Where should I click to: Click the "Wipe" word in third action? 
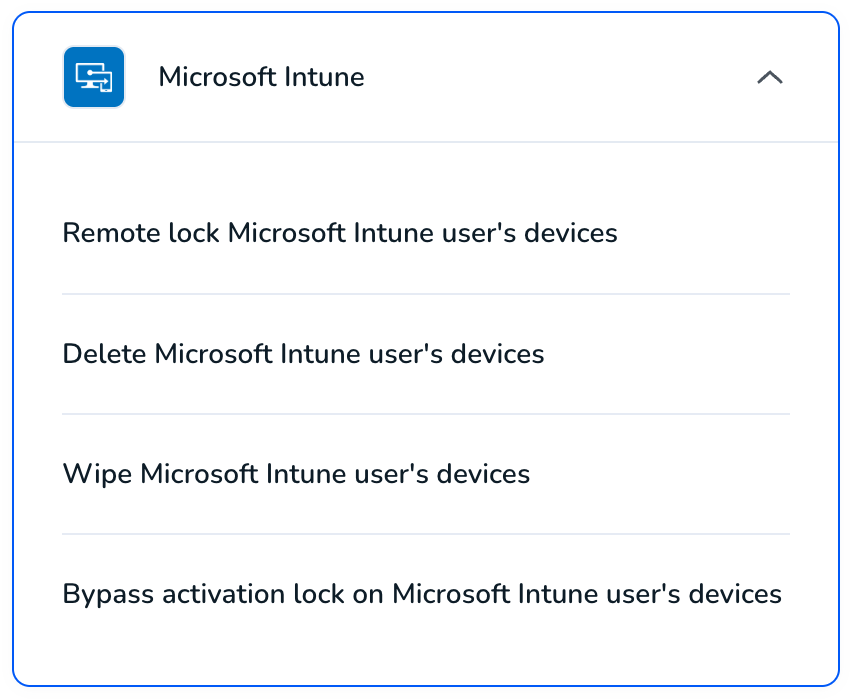point(97,474)
